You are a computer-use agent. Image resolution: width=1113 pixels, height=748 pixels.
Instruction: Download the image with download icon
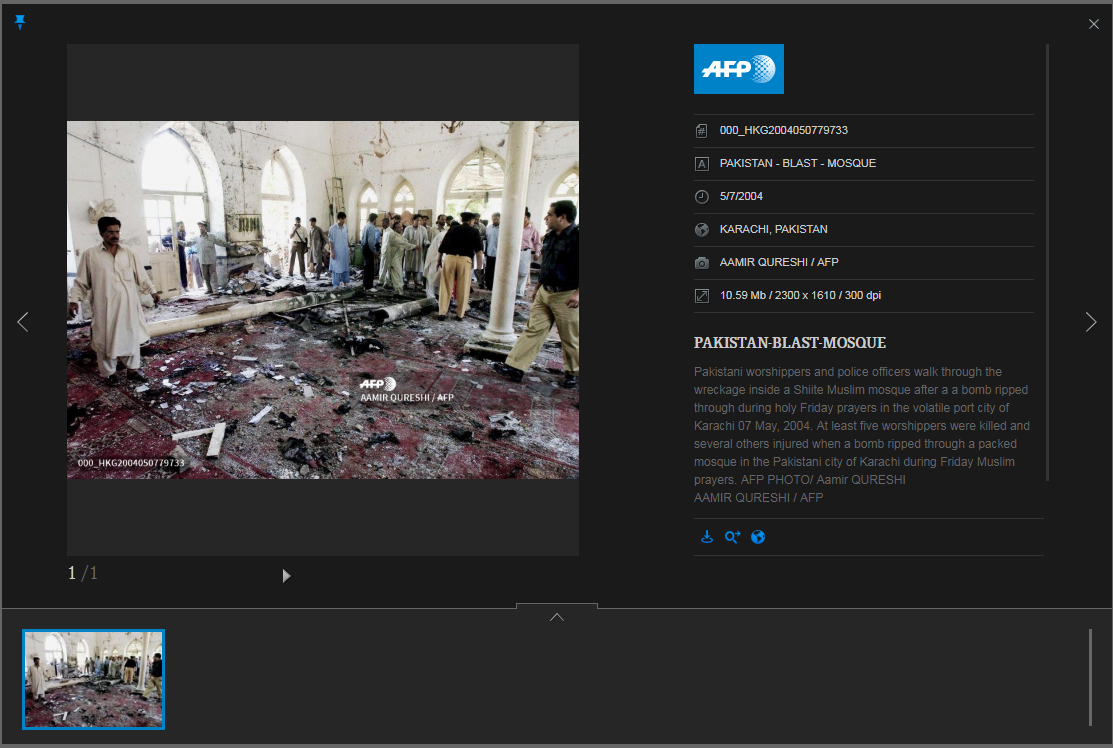706,537
